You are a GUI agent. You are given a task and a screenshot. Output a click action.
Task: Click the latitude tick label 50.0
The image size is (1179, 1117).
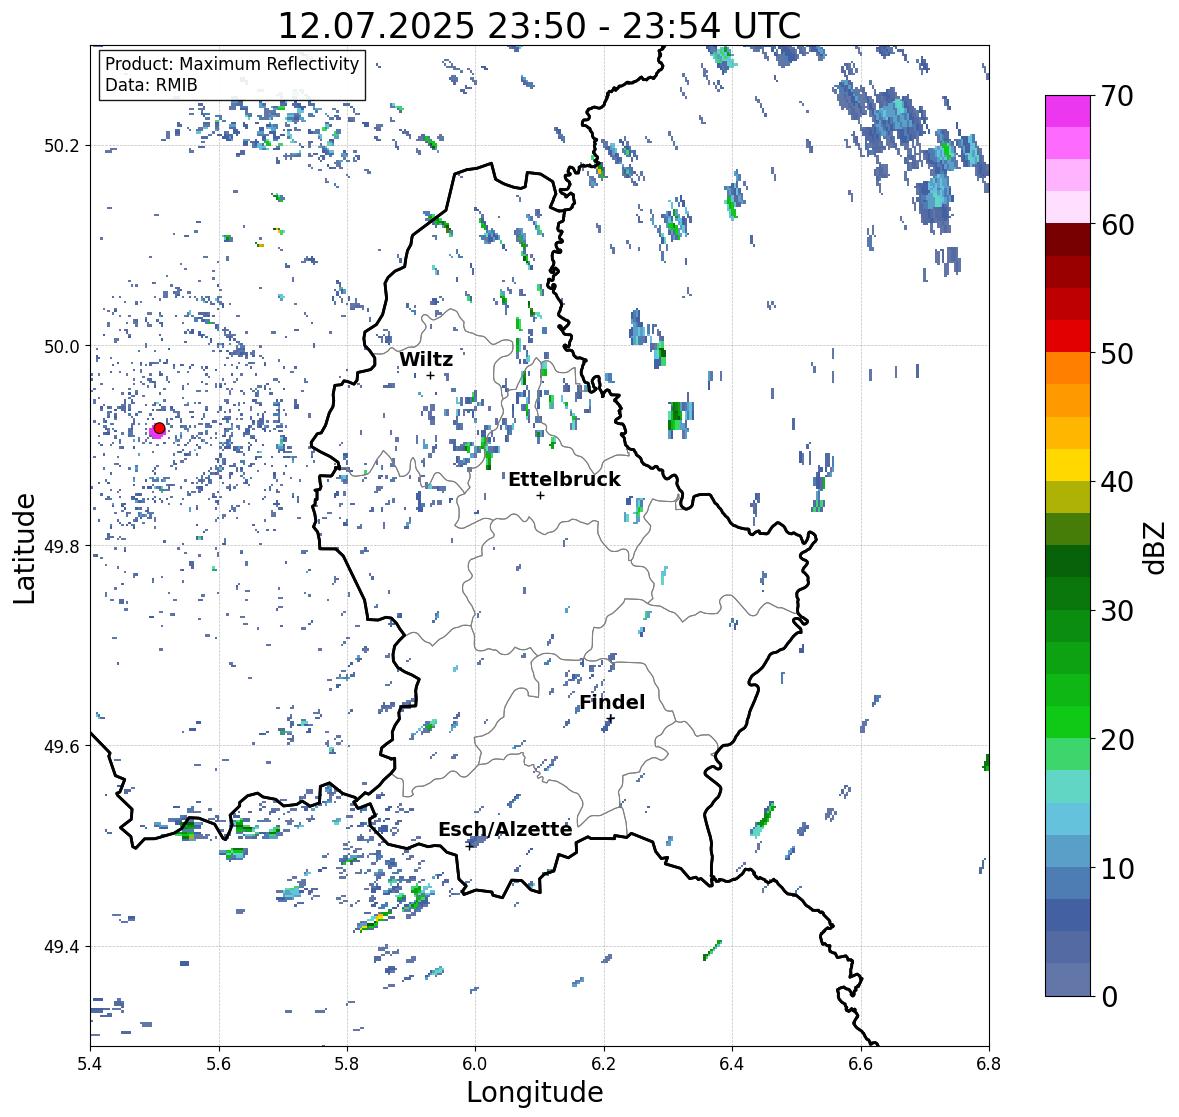tap(62, 347)
